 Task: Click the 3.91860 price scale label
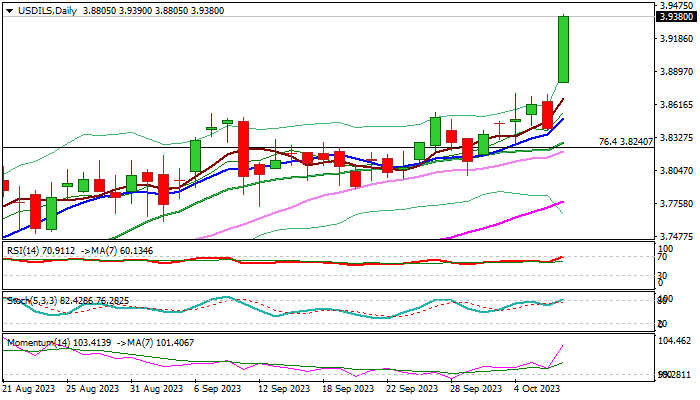[x=677, y=39]
